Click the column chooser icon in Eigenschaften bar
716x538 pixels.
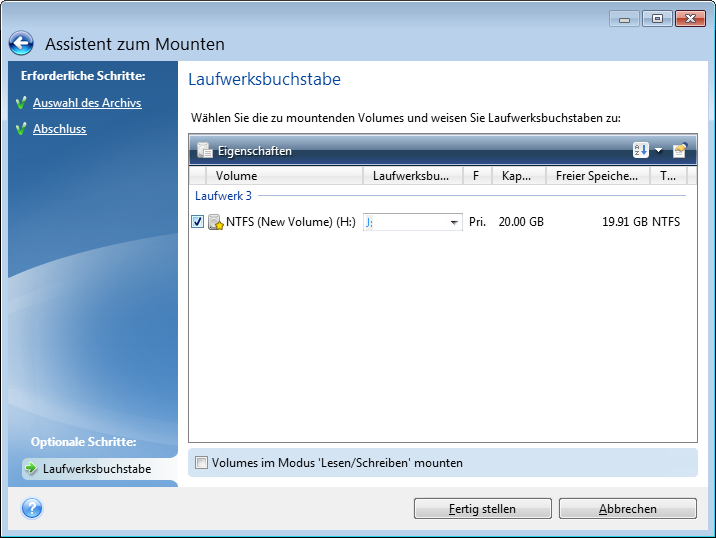pyautogui.click(x=680, y=150)
